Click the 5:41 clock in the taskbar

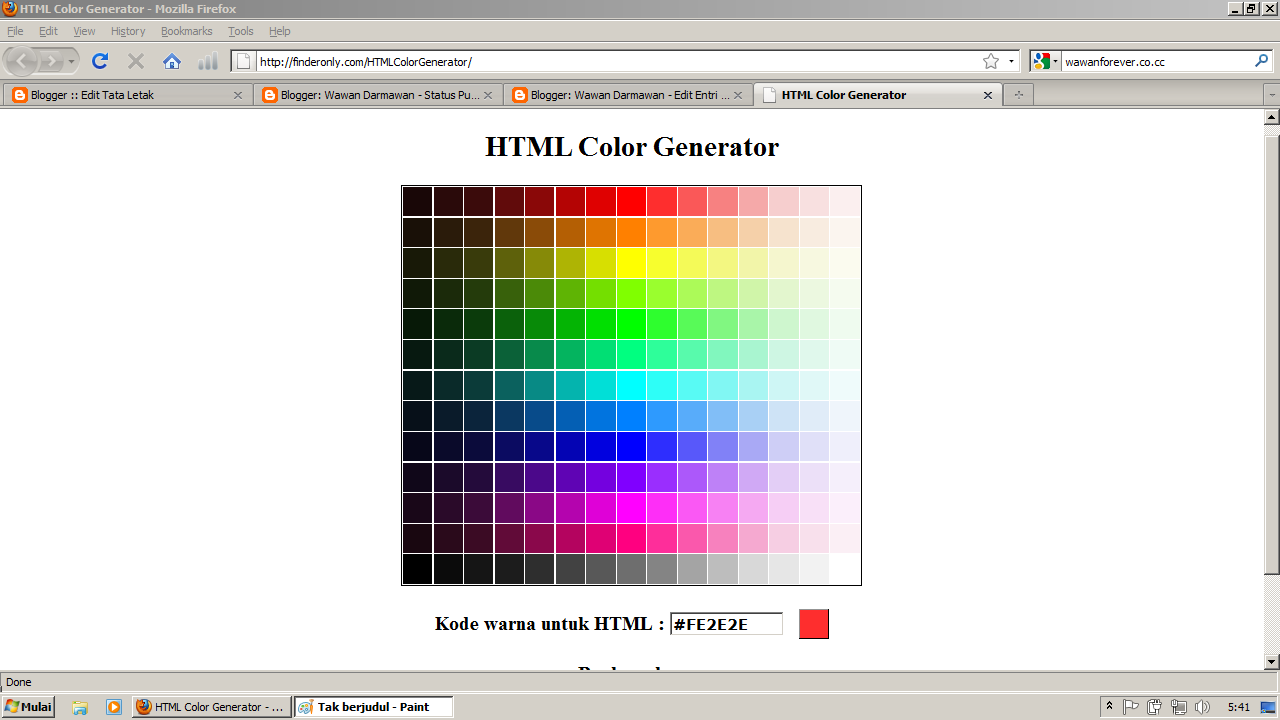tap(1239, 707)
